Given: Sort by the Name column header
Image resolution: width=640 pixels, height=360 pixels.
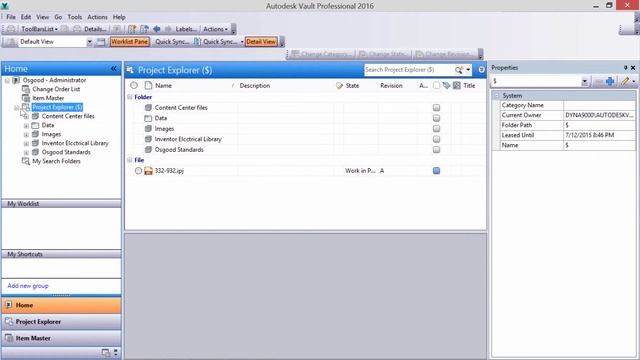Looking at the screenshot, I should (163, 86).
